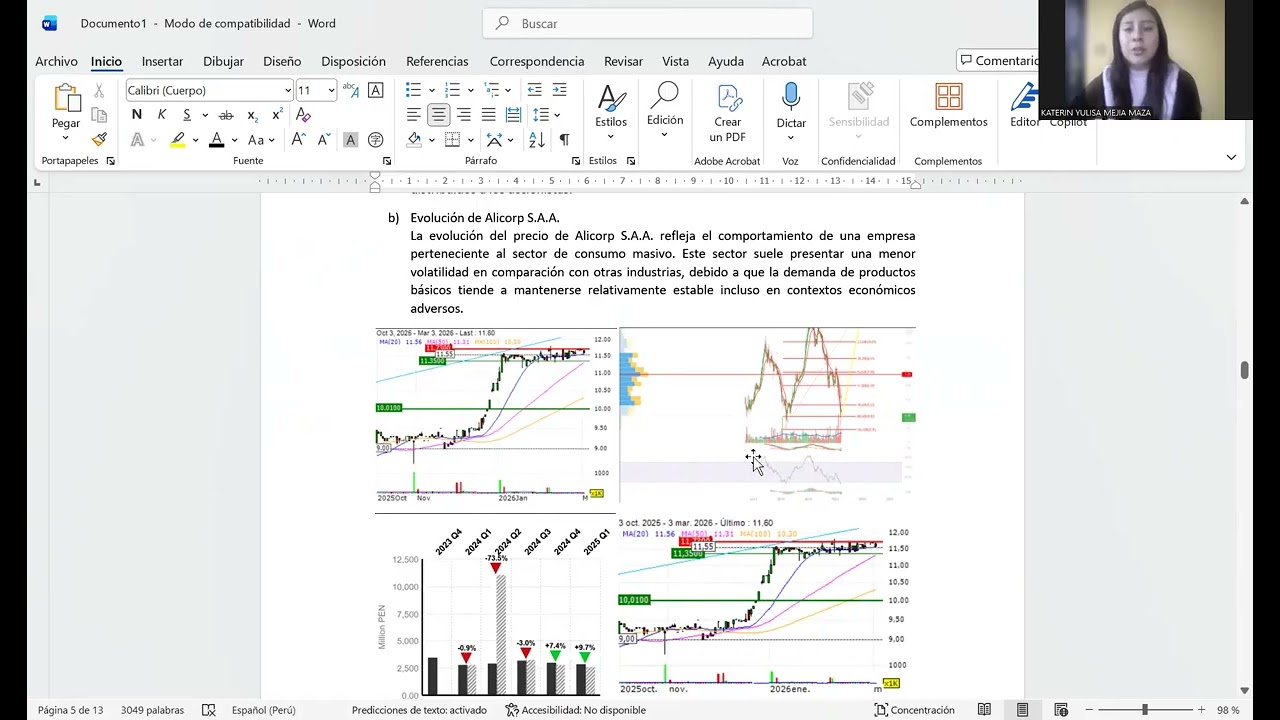Screen dimensions: 1280x720
Task: Cut selection with the scissors icon
Action: 99,90
